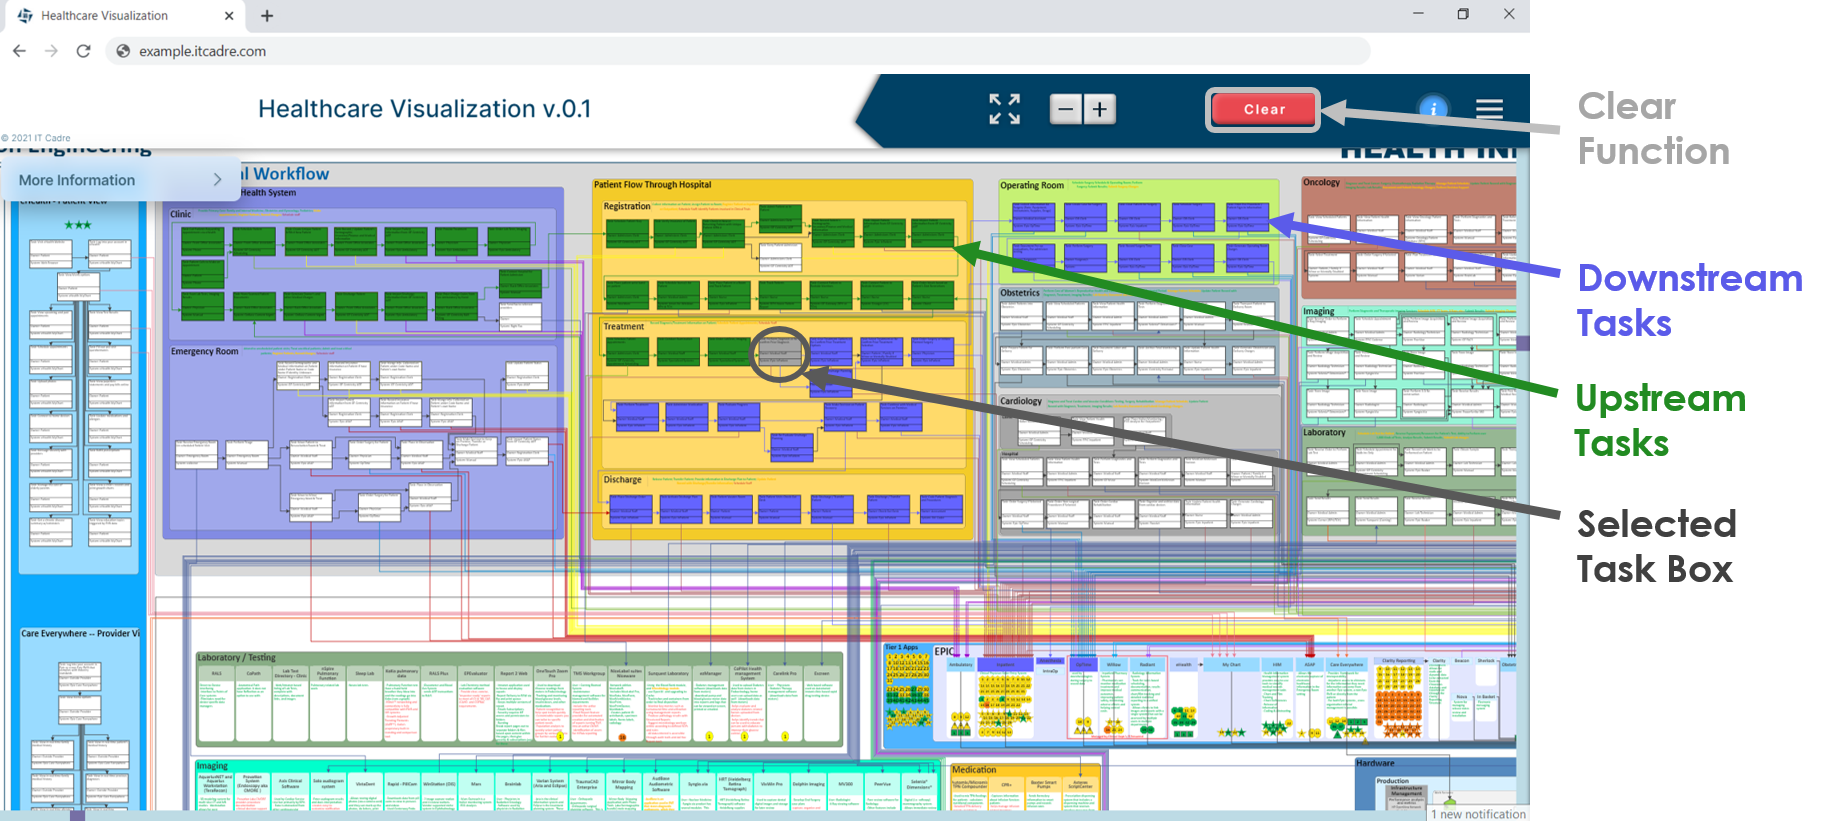The height and width of the screenshot is (821, 1836).
Task: Open the hamburger menu
Action: coord(1489,108)
